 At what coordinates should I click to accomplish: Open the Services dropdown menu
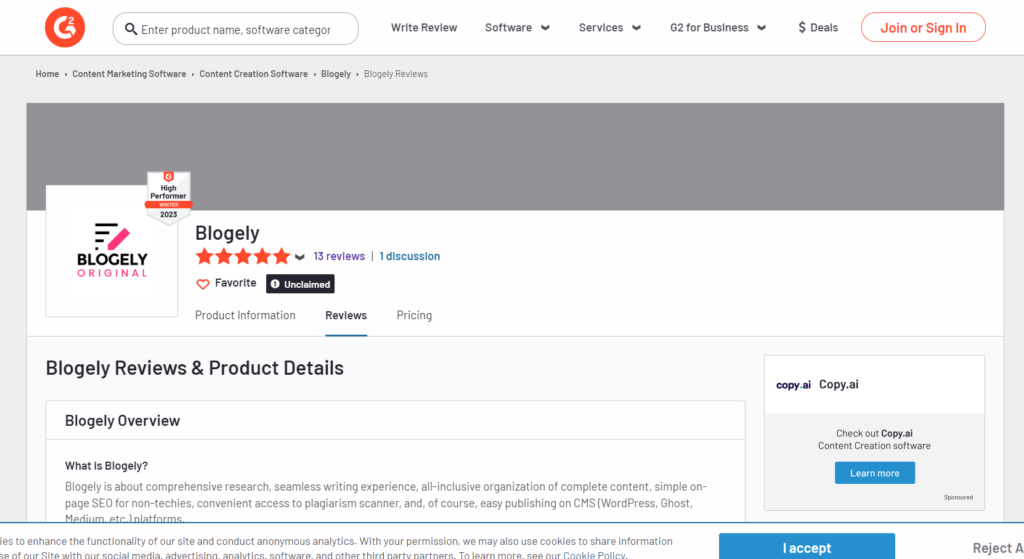click(609, 27)
